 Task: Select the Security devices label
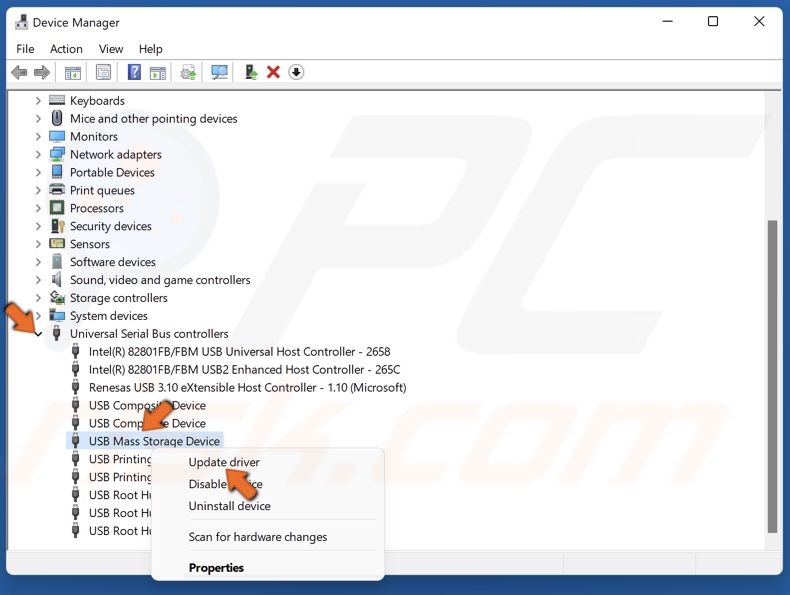[111, 226]
